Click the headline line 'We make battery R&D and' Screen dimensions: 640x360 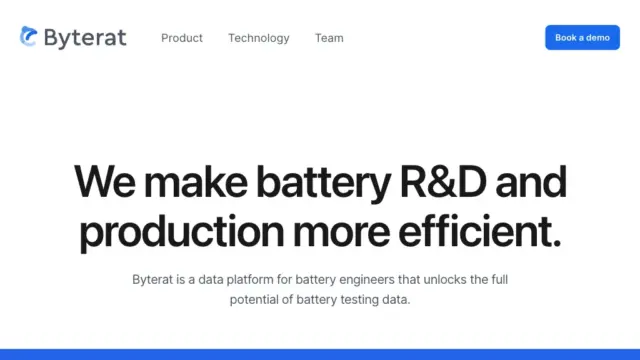point(320,182)
